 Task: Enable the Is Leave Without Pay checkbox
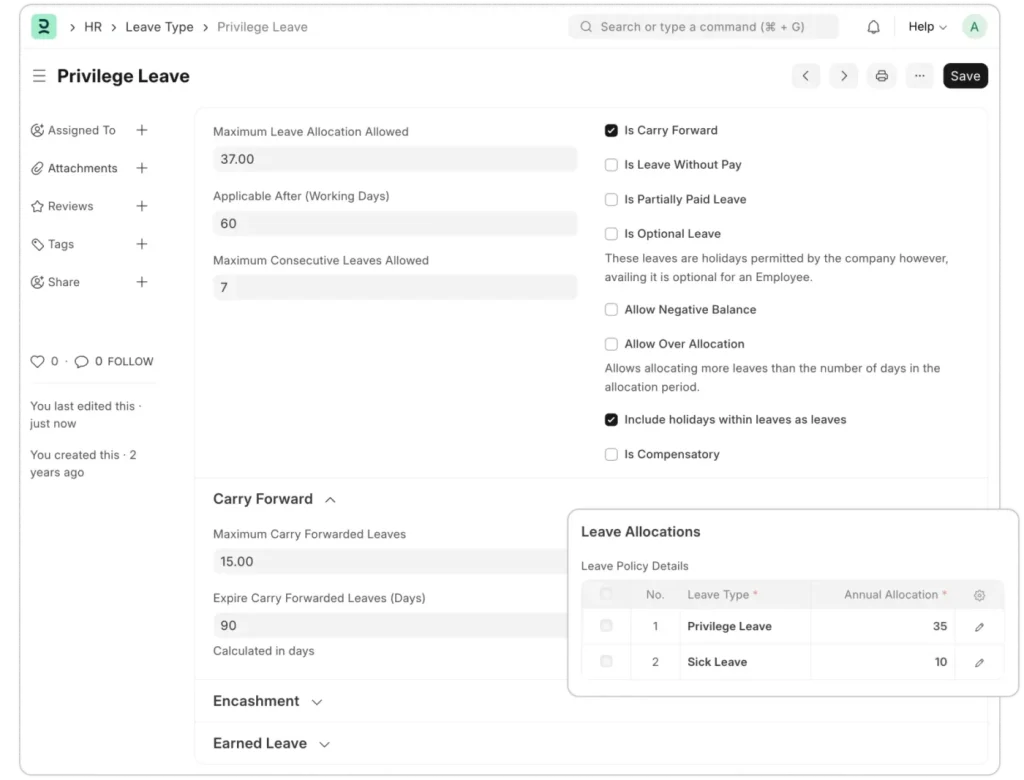coord(611,165)
